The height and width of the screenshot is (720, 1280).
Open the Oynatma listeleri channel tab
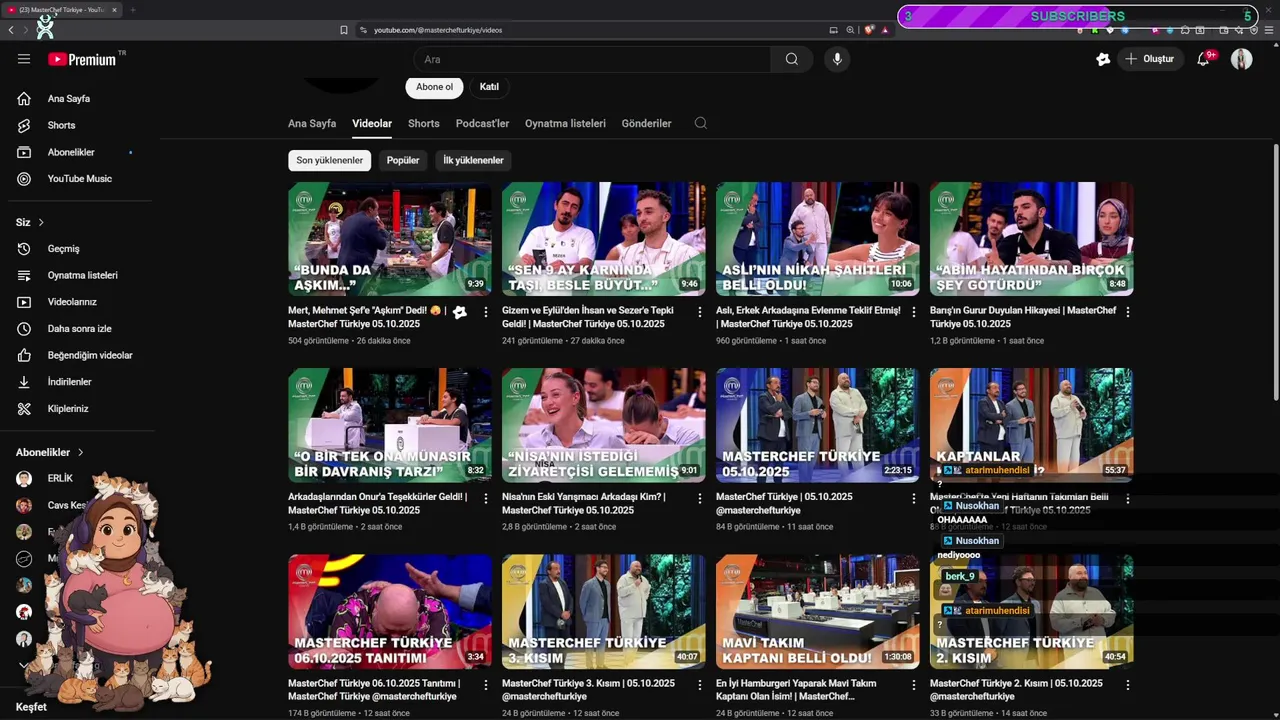click(x=565, y=123)
